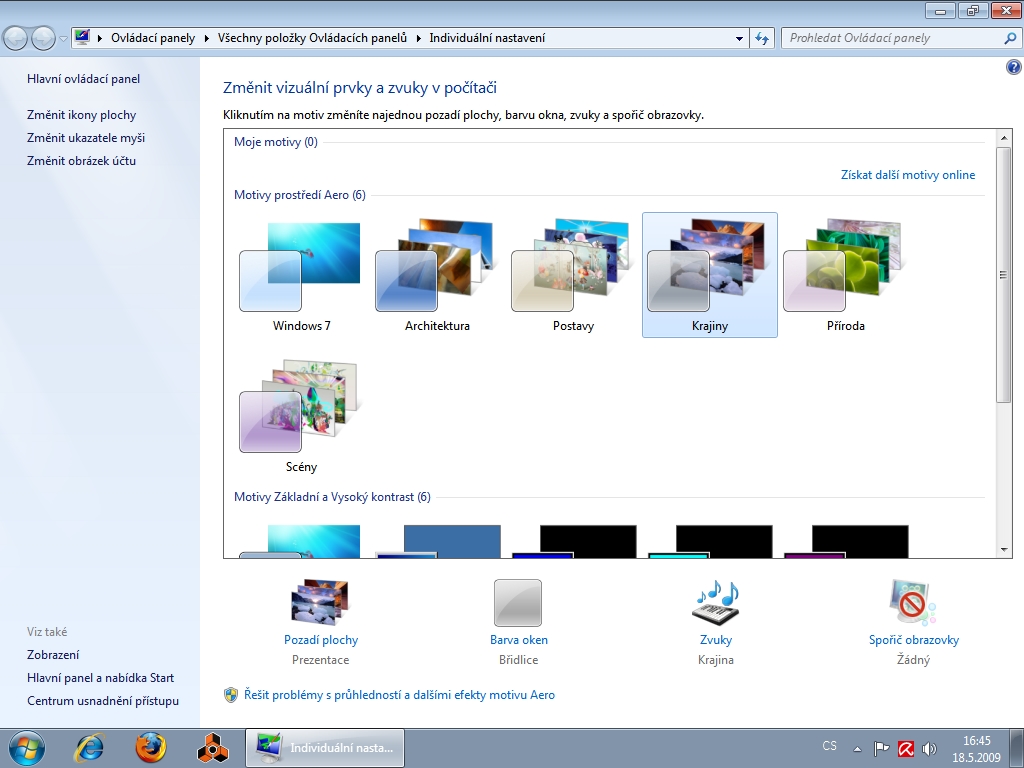Select the Krajiny theme
The height and width of the screenshot is (768, 1024).
coord(710,275)
